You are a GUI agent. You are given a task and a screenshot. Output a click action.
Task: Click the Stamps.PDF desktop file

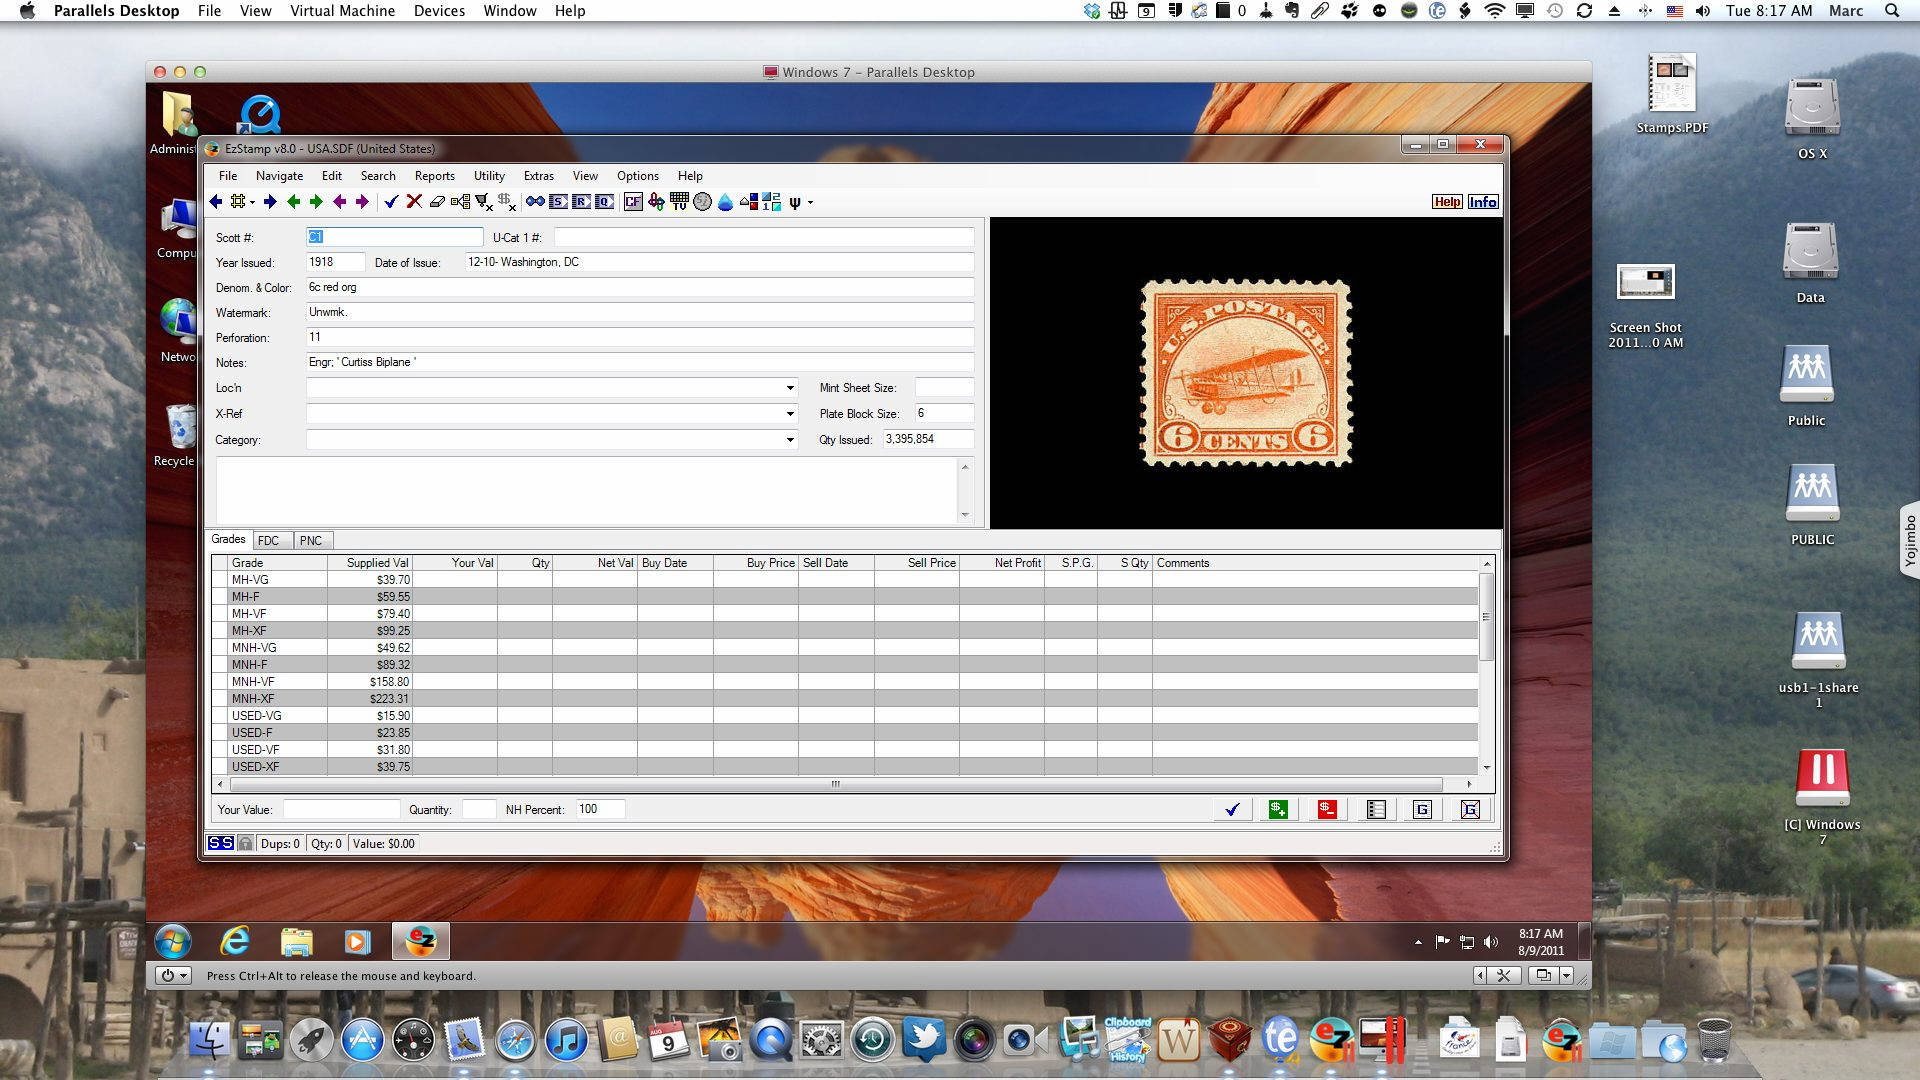click(1672, 94)
